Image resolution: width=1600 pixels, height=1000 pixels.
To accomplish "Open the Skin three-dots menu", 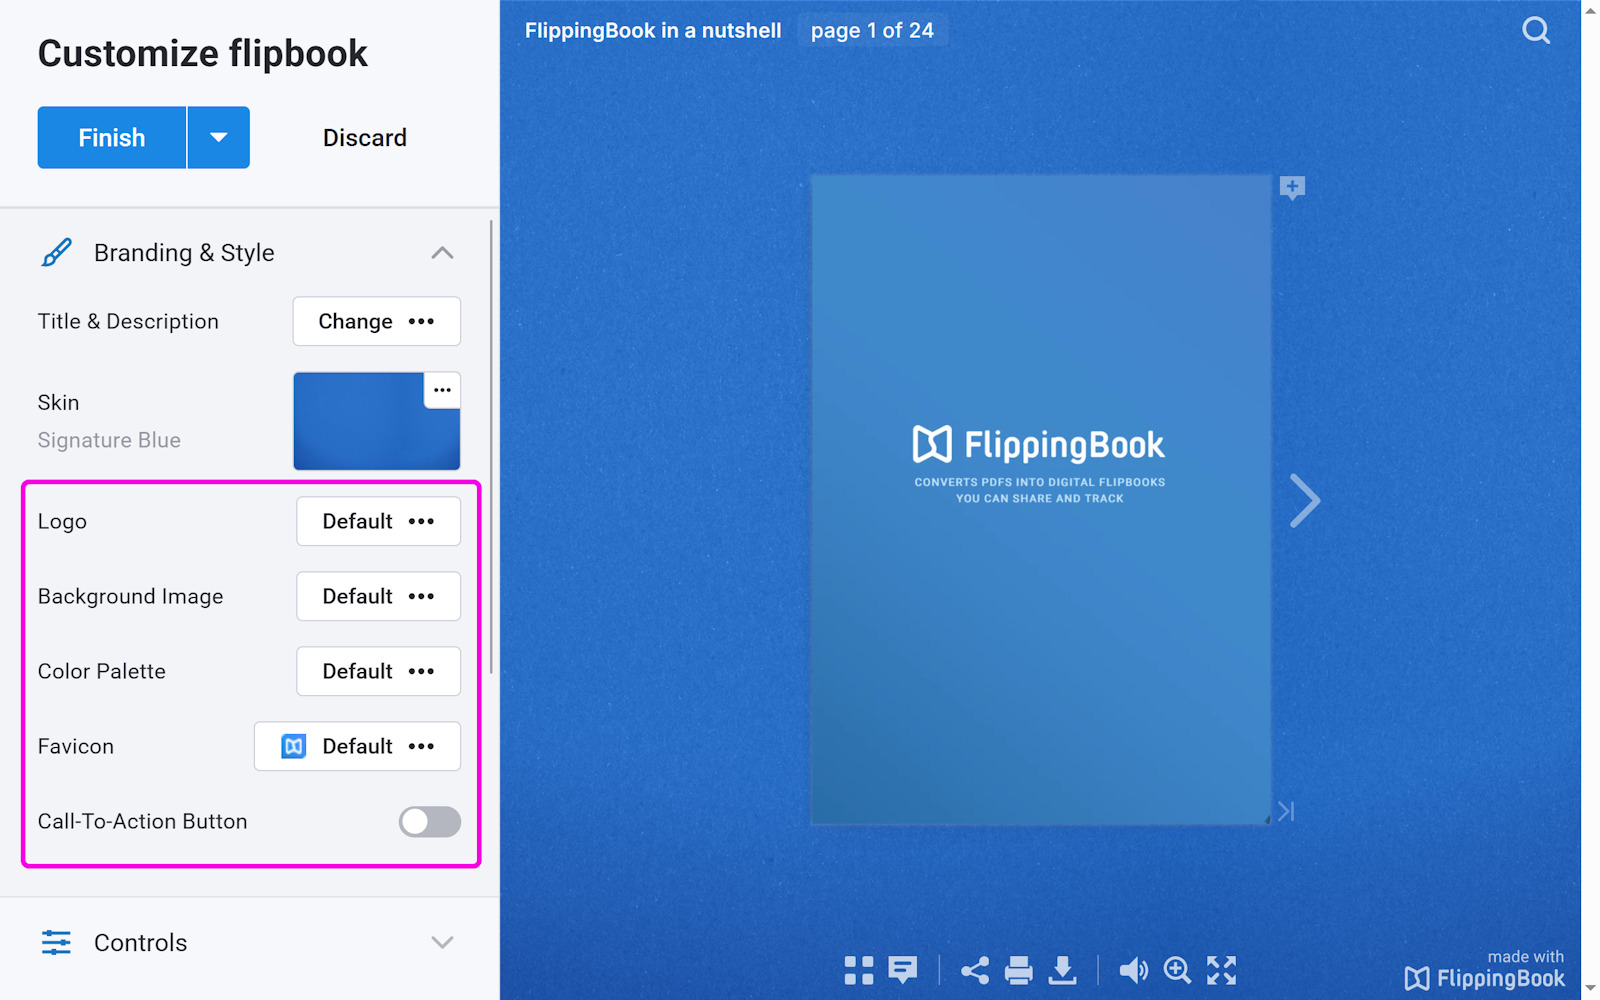I will click(442, 390).
